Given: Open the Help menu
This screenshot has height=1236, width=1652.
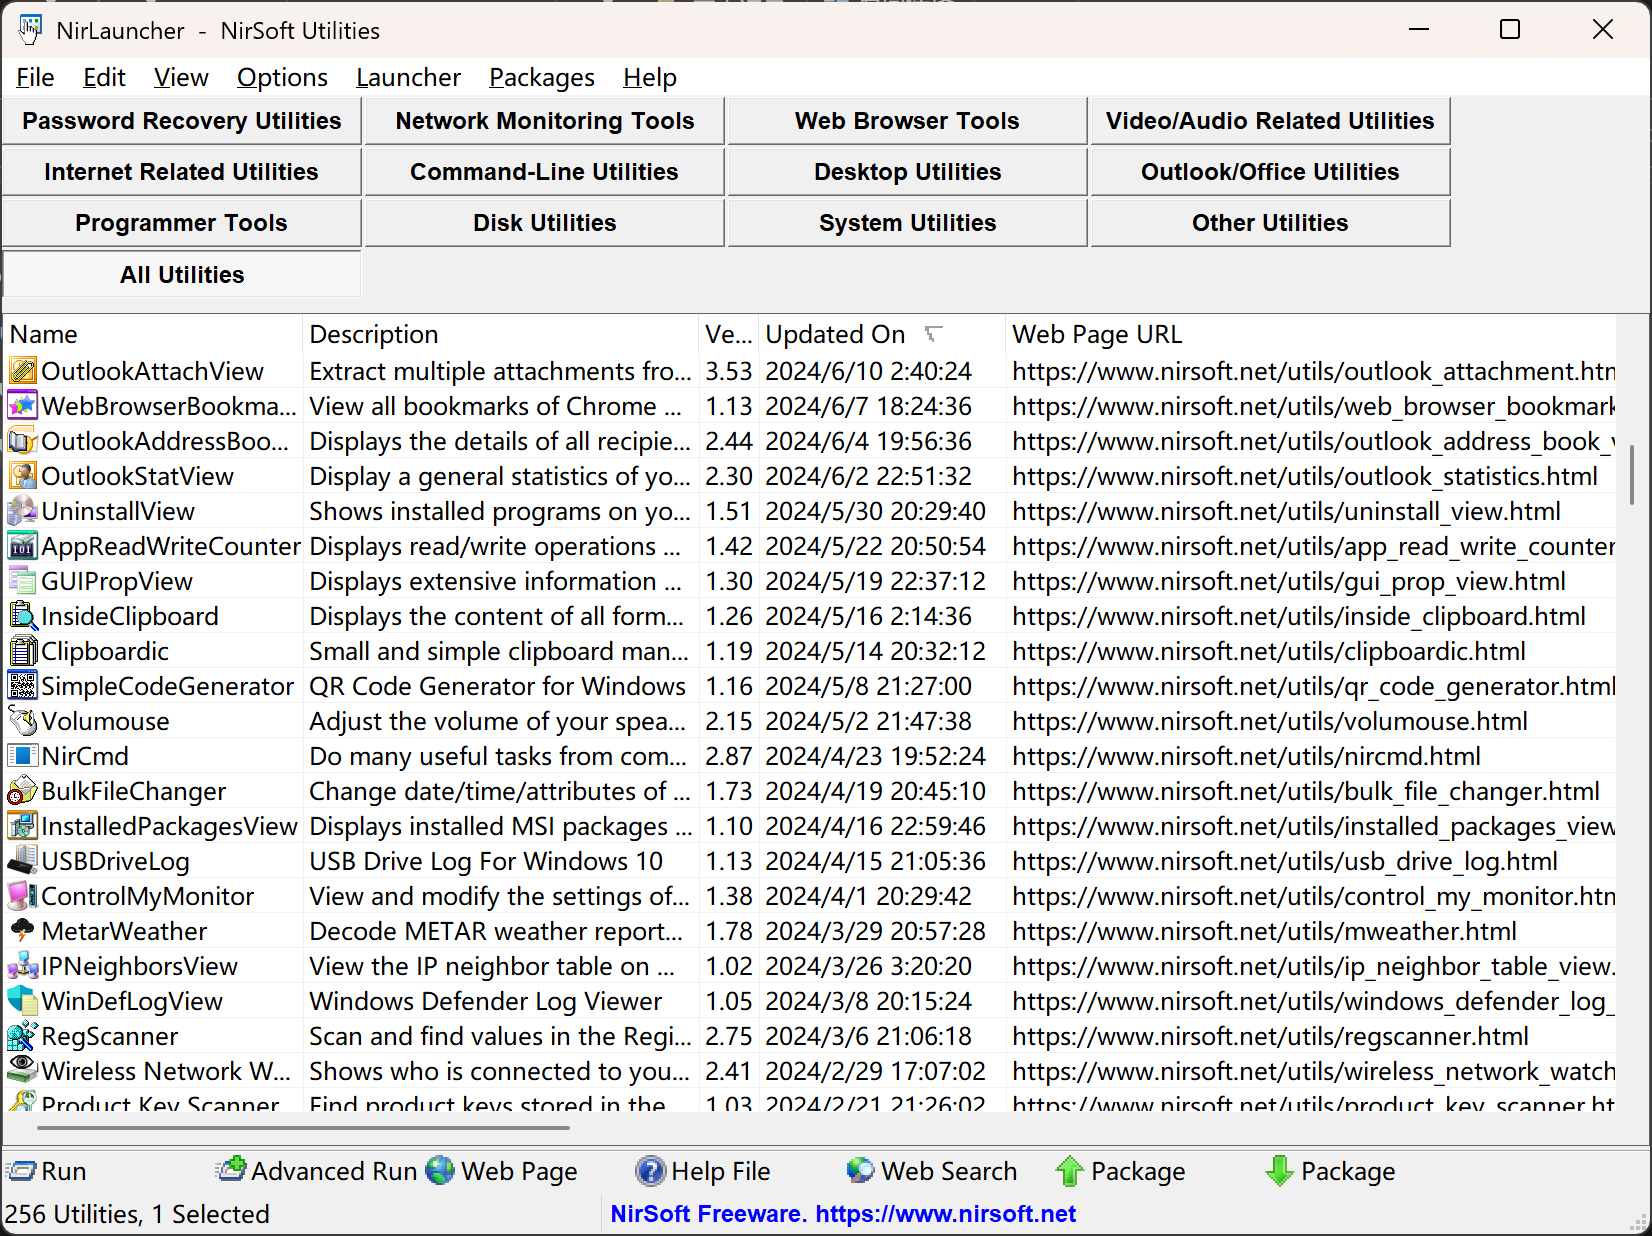Looking at the screenshot, I should click(650, 77).
